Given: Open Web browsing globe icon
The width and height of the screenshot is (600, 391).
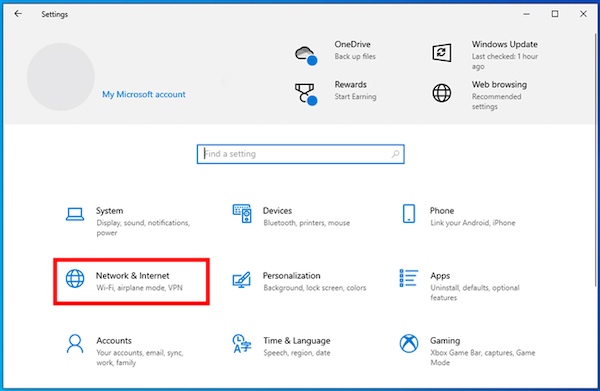Looking at the screenshot, I should [442, 93].
